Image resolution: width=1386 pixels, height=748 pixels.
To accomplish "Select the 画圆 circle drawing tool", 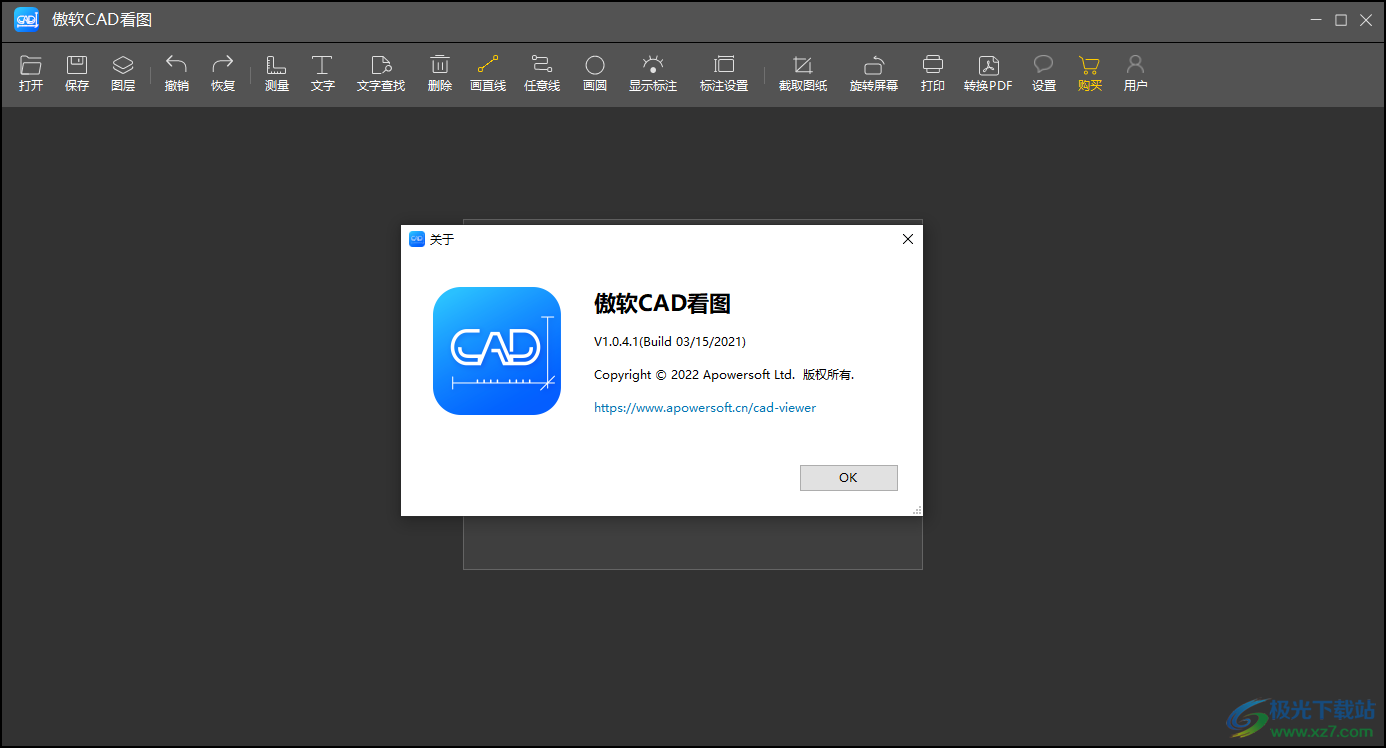I will pyautogui.click(x=595, y=72).
